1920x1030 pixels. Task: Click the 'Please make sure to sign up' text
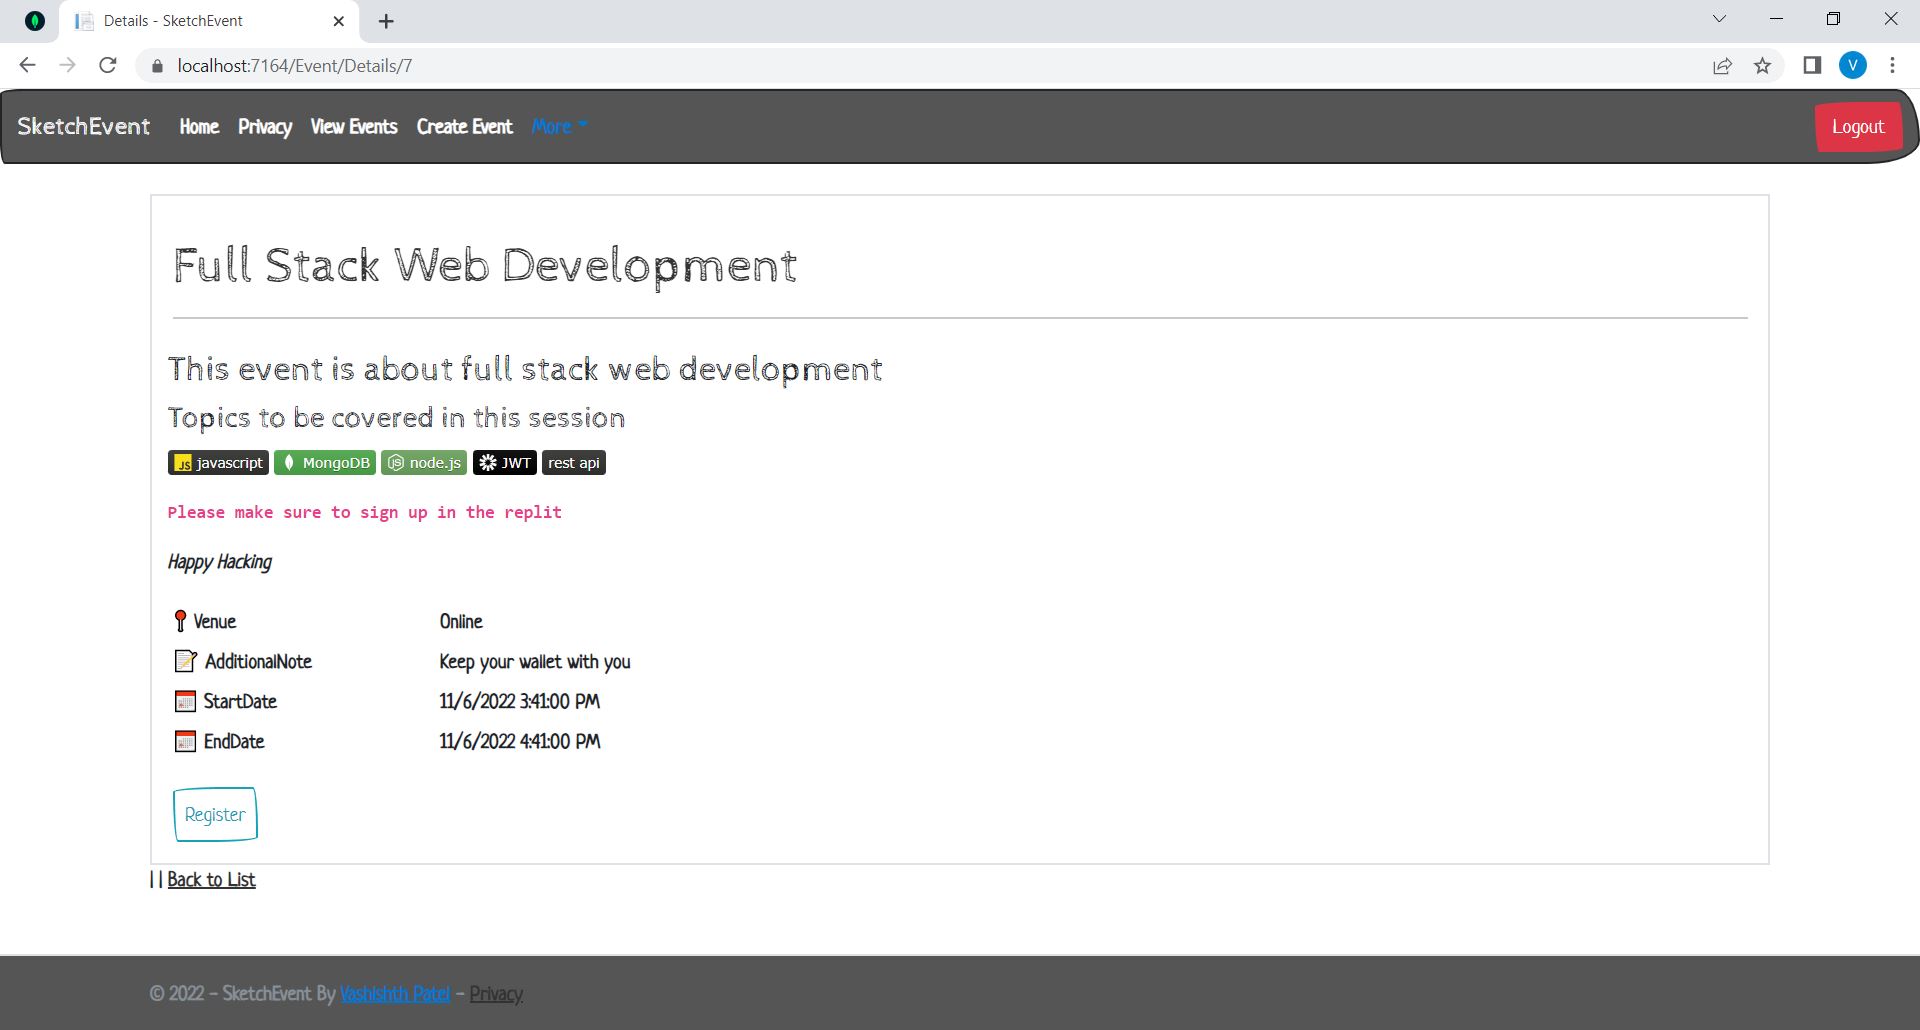(x=365, y=512)
